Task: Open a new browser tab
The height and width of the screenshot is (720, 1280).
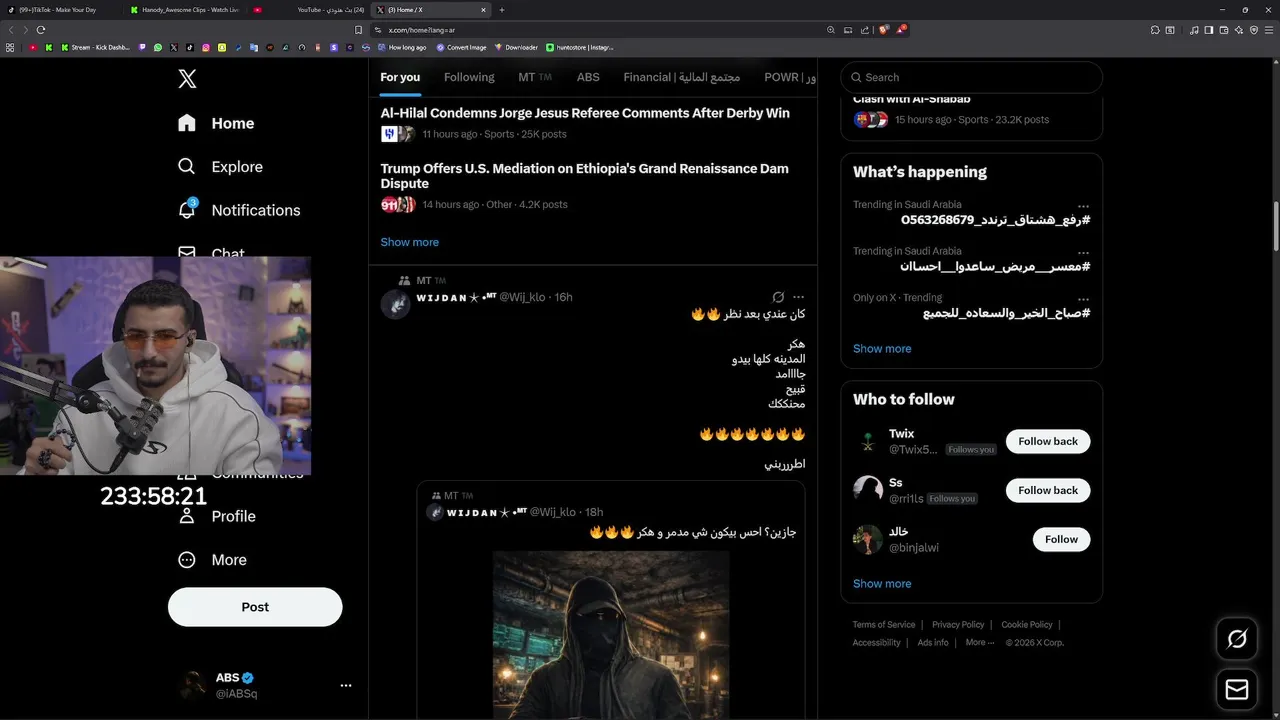Action: coord(502,10)
